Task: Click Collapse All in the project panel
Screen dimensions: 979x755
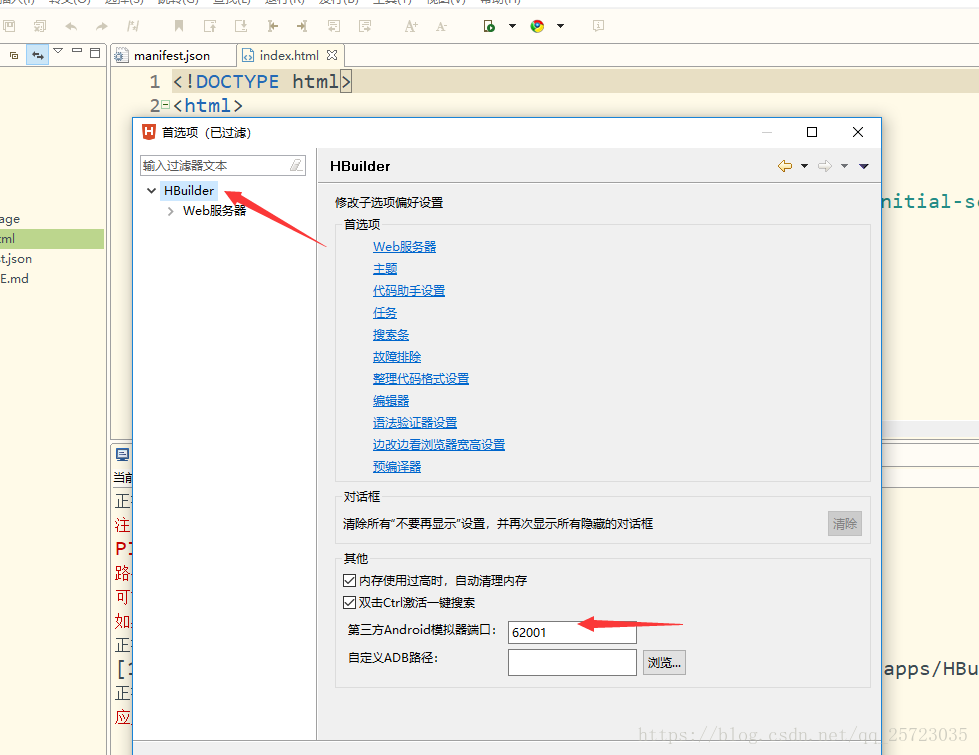Action: 14,56
